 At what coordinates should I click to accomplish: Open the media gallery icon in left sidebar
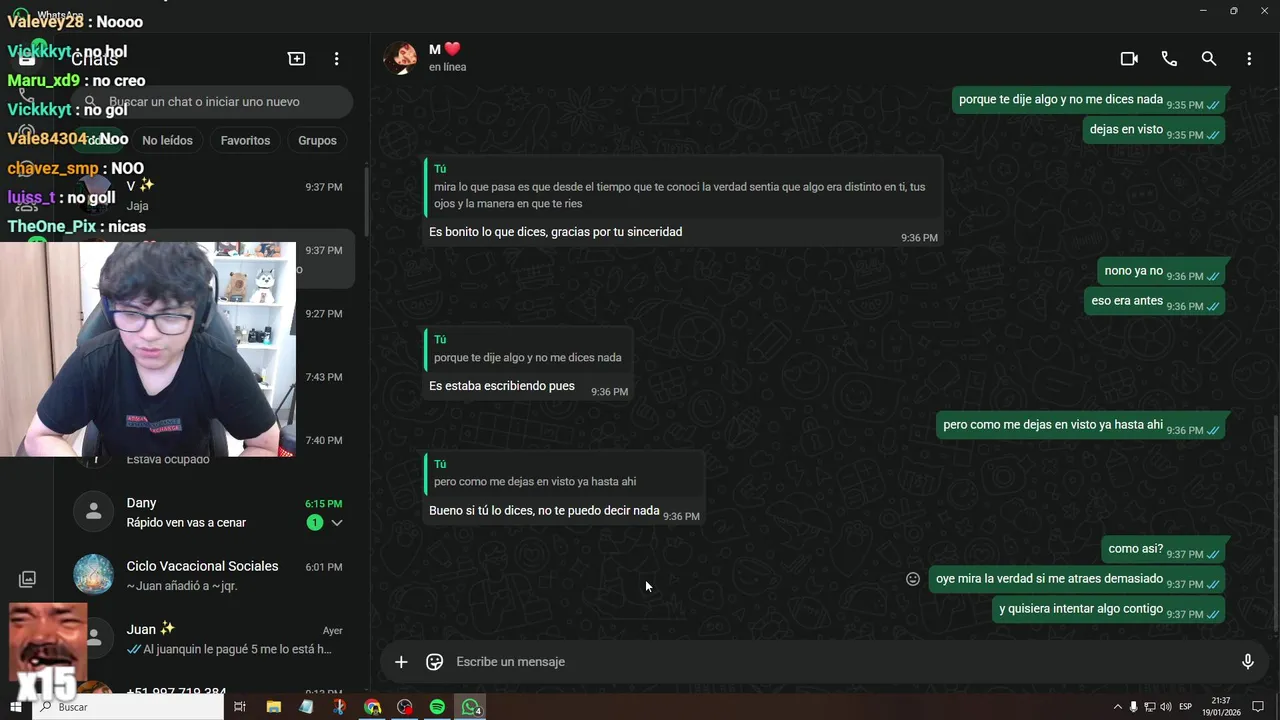click(28, 579)
